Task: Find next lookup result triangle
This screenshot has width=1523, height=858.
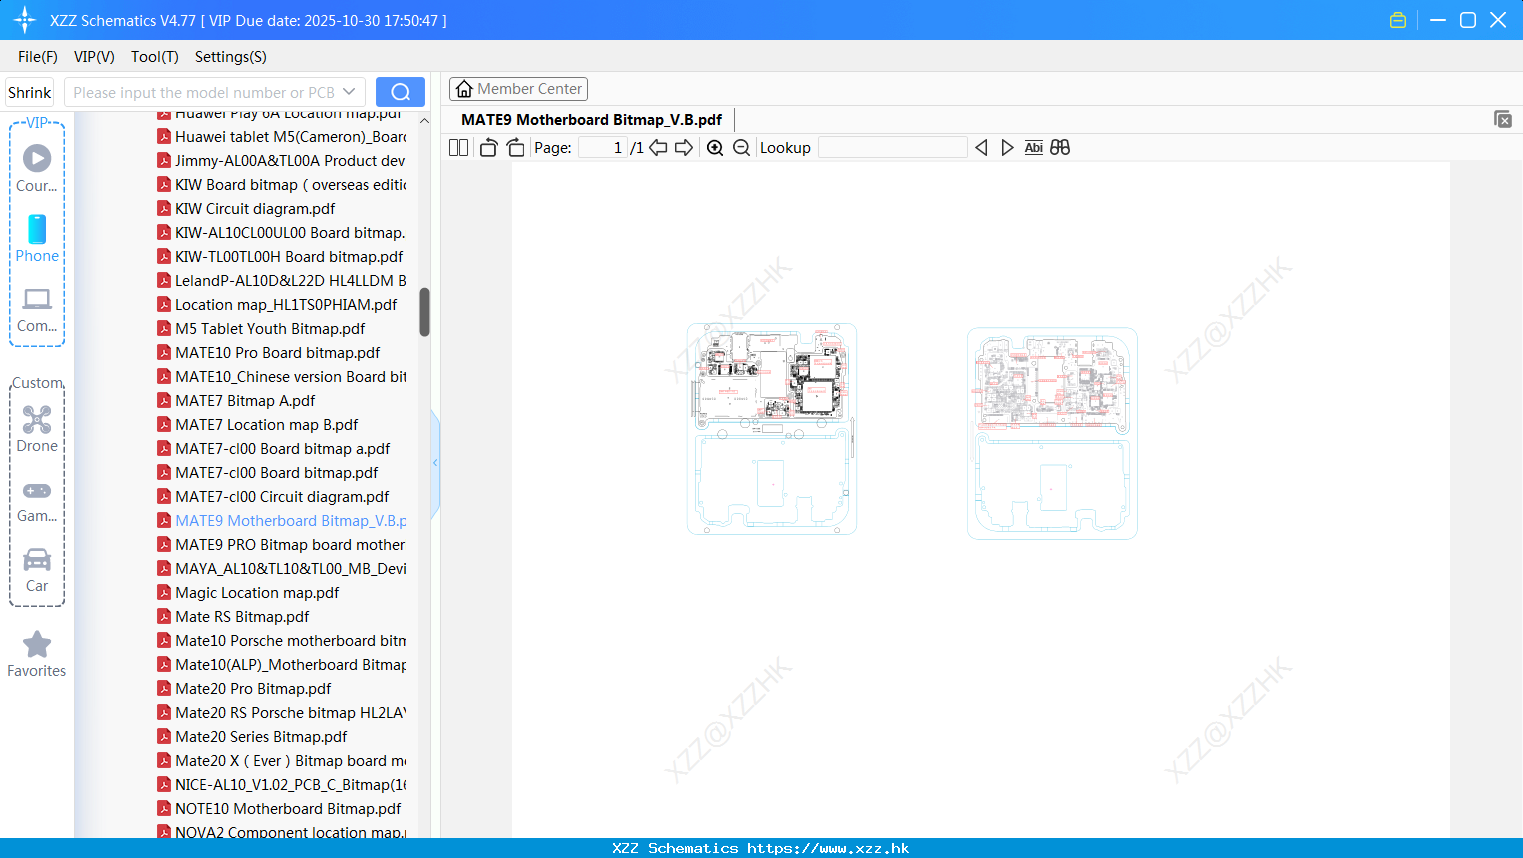Action: (1007, 148)
